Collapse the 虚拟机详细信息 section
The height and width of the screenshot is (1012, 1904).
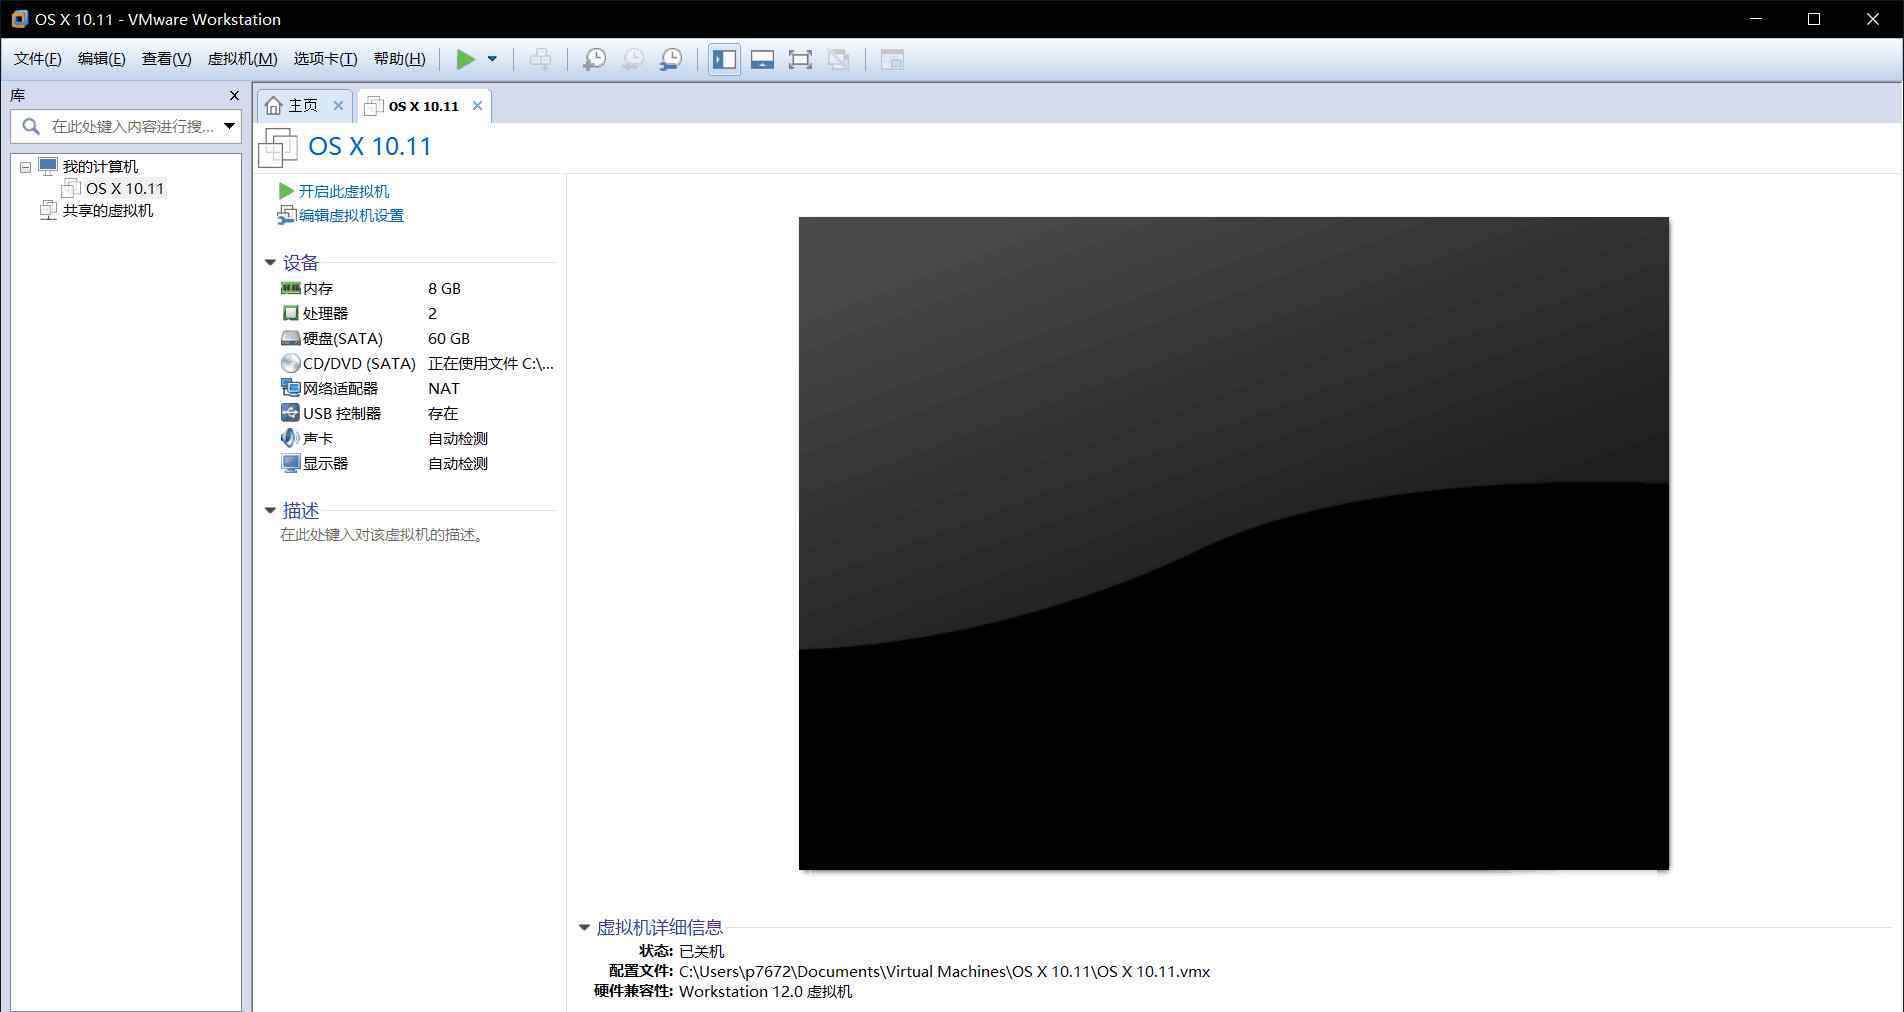(x=584, y=927)
